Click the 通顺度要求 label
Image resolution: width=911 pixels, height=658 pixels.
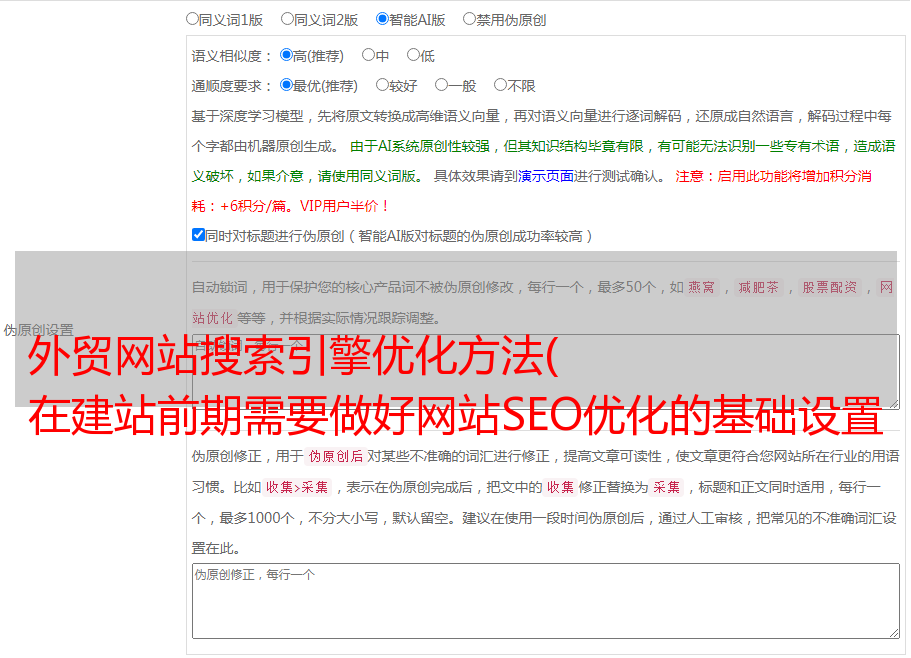tap(231, 87)
